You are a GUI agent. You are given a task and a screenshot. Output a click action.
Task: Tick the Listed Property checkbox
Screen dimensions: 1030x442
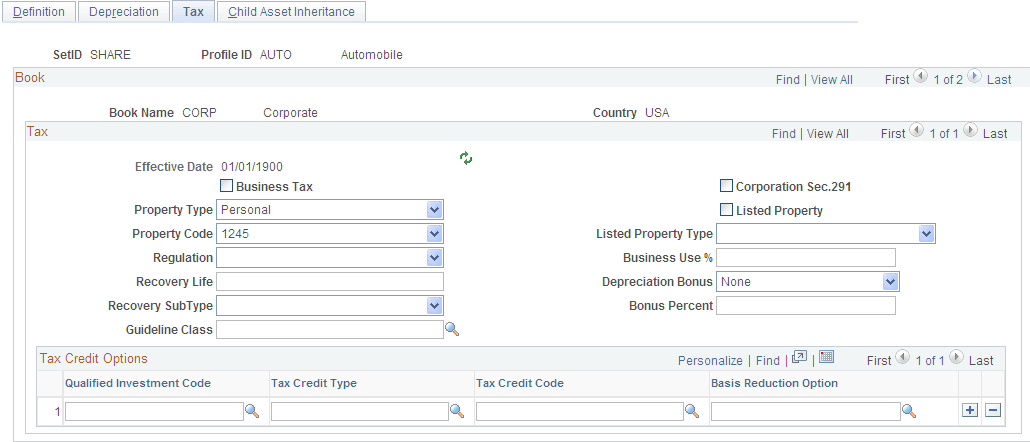(727, 210)
